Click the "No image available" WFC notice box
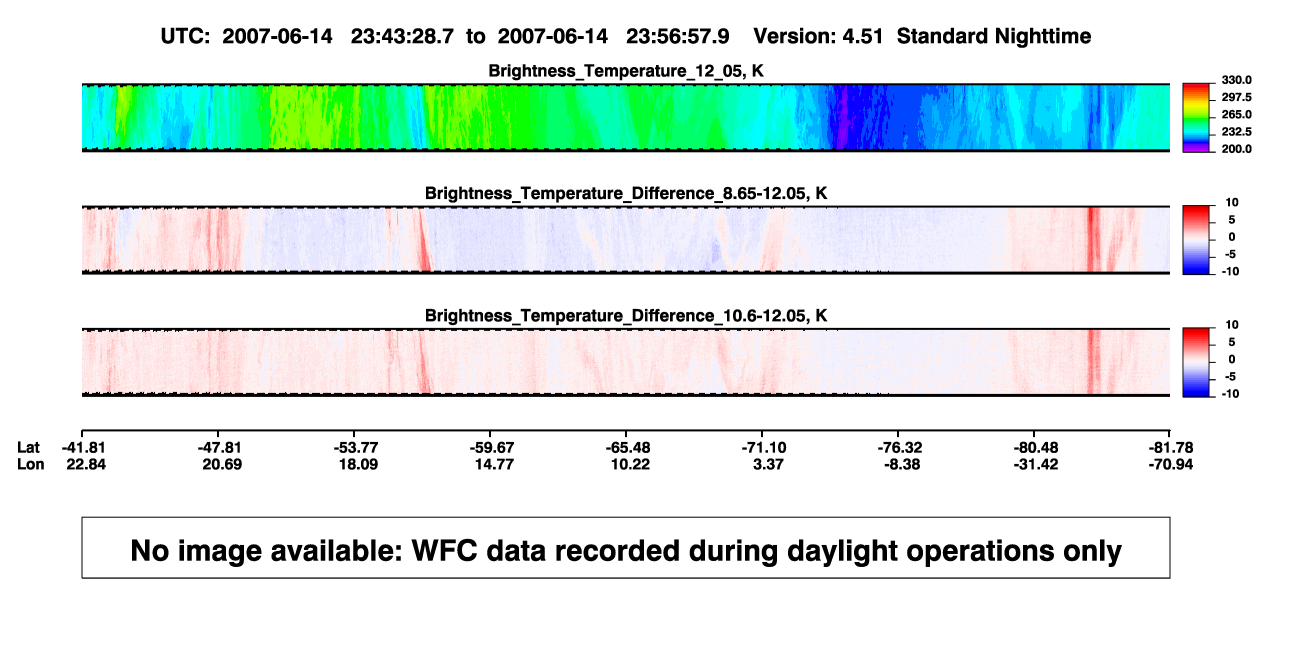Screen dimensions: 1300x667 coord(626,548)
